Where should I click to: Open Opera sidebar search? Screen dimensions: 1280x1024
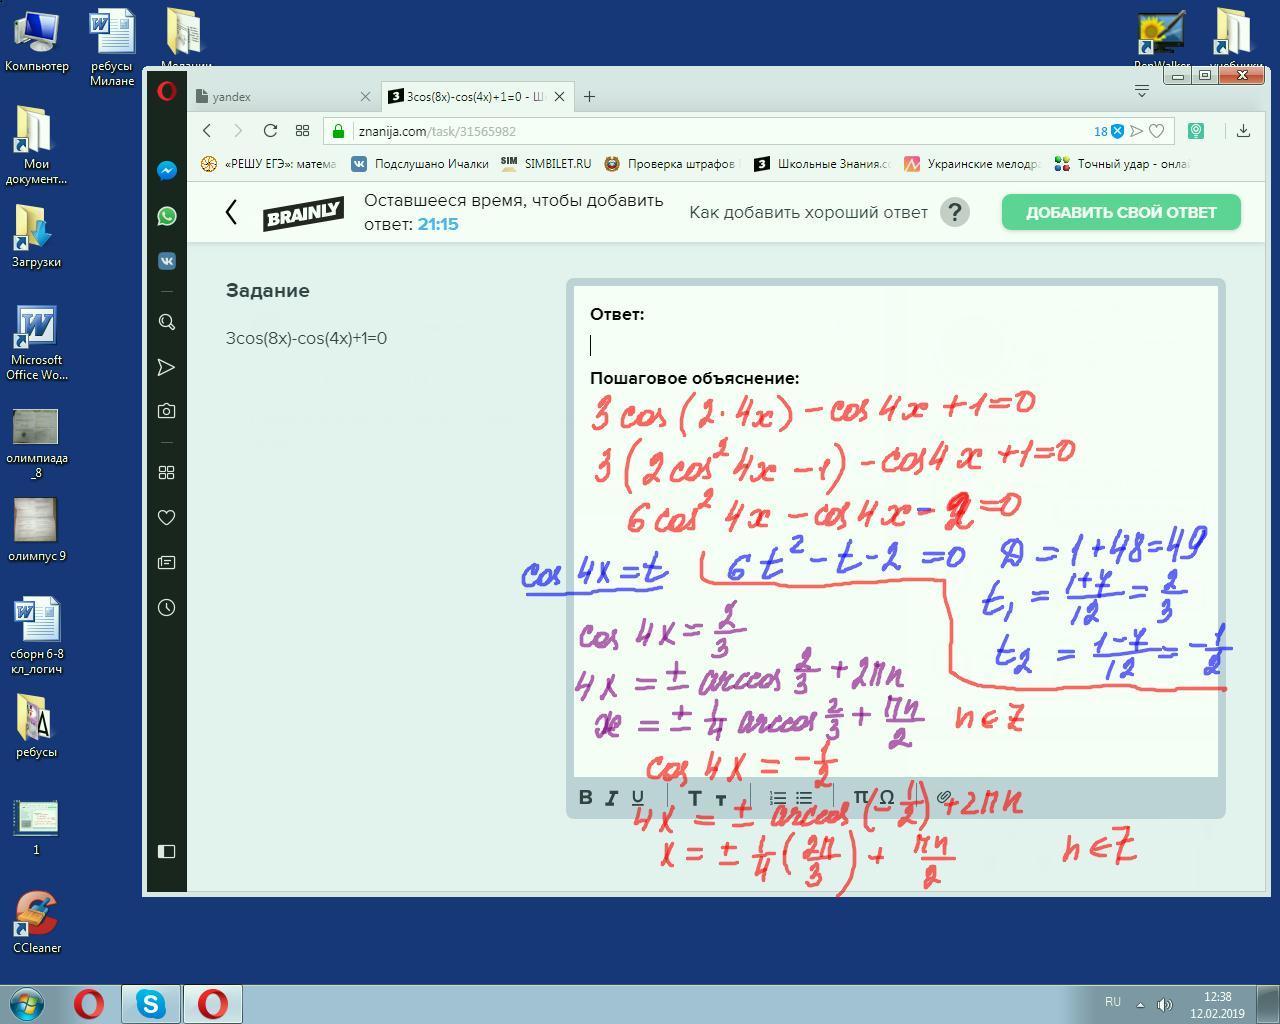click(167, 322)
